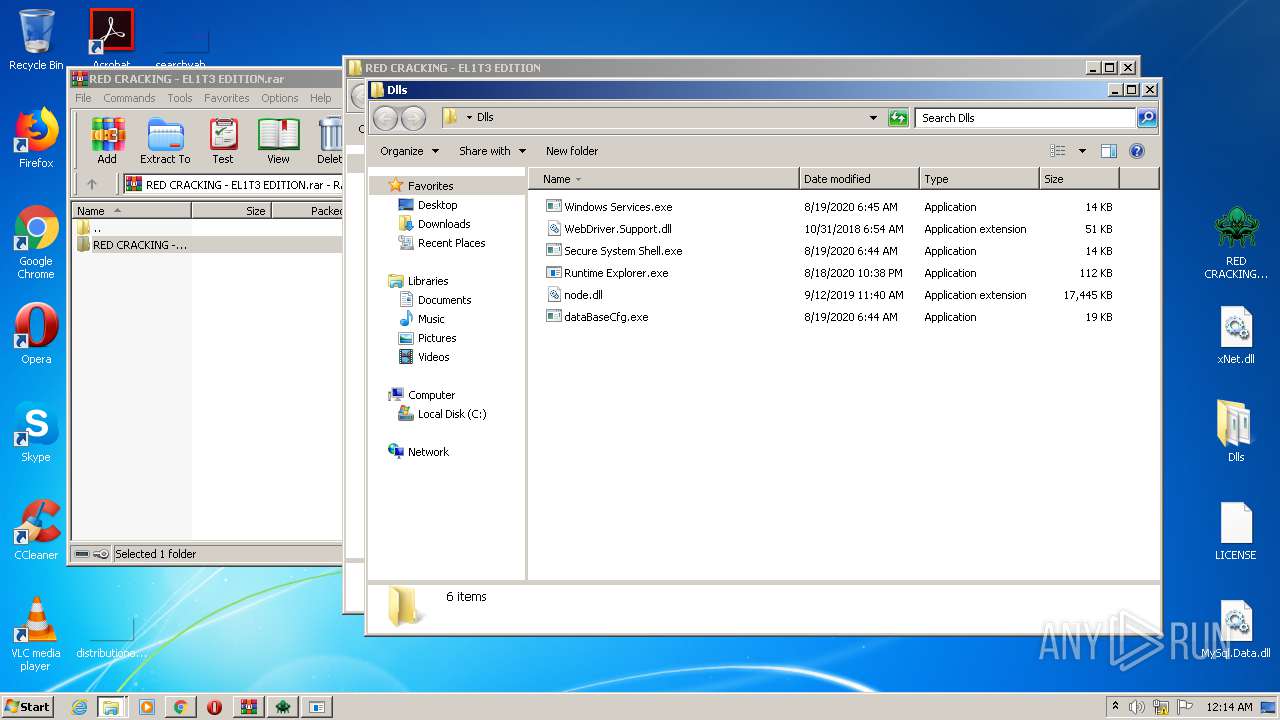Click the Test archive icon in WinRAR

(223, 141)
